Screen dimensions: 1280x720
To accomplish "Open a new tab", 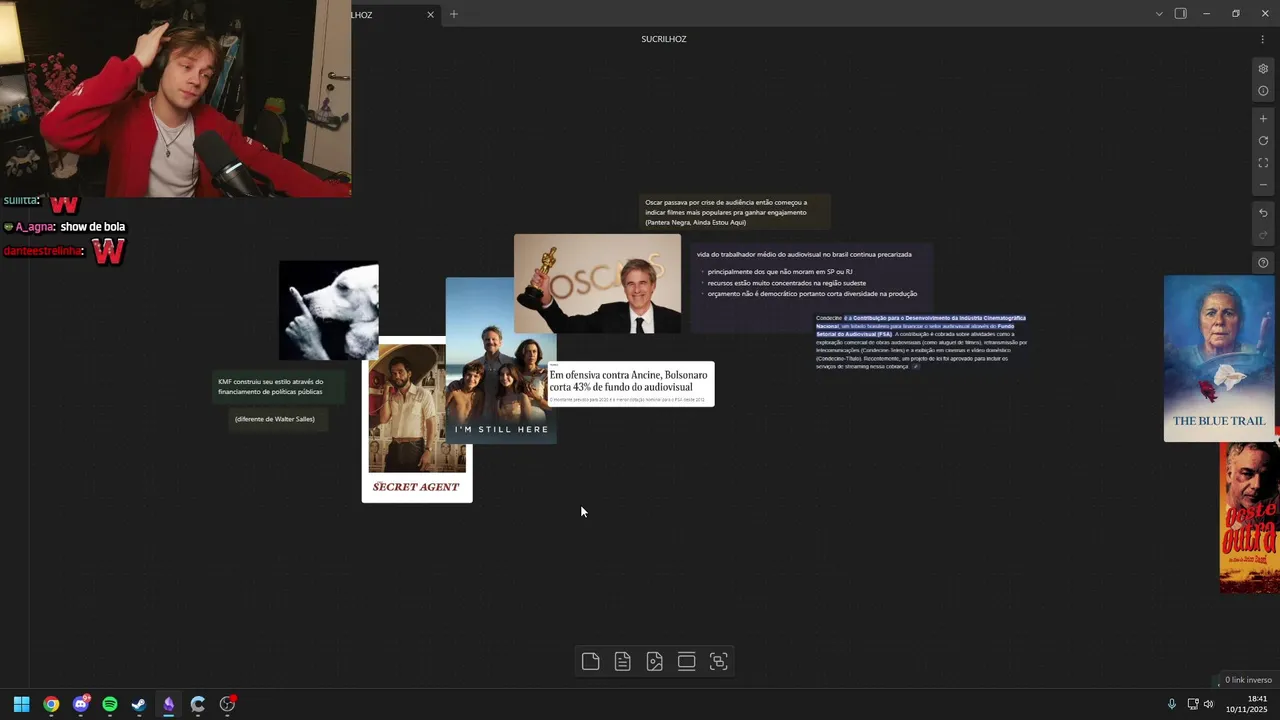I will tap(453, 14).
